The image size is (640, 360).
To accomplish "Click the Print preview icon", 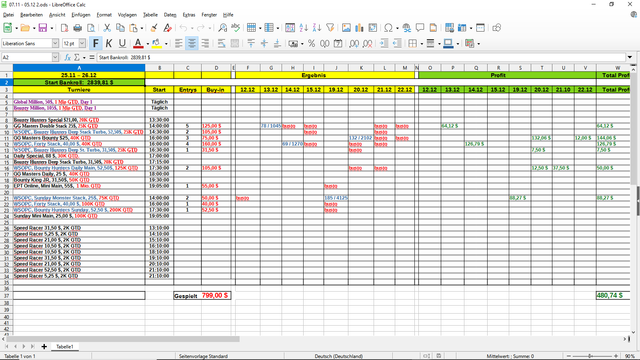I will (91, 28).
